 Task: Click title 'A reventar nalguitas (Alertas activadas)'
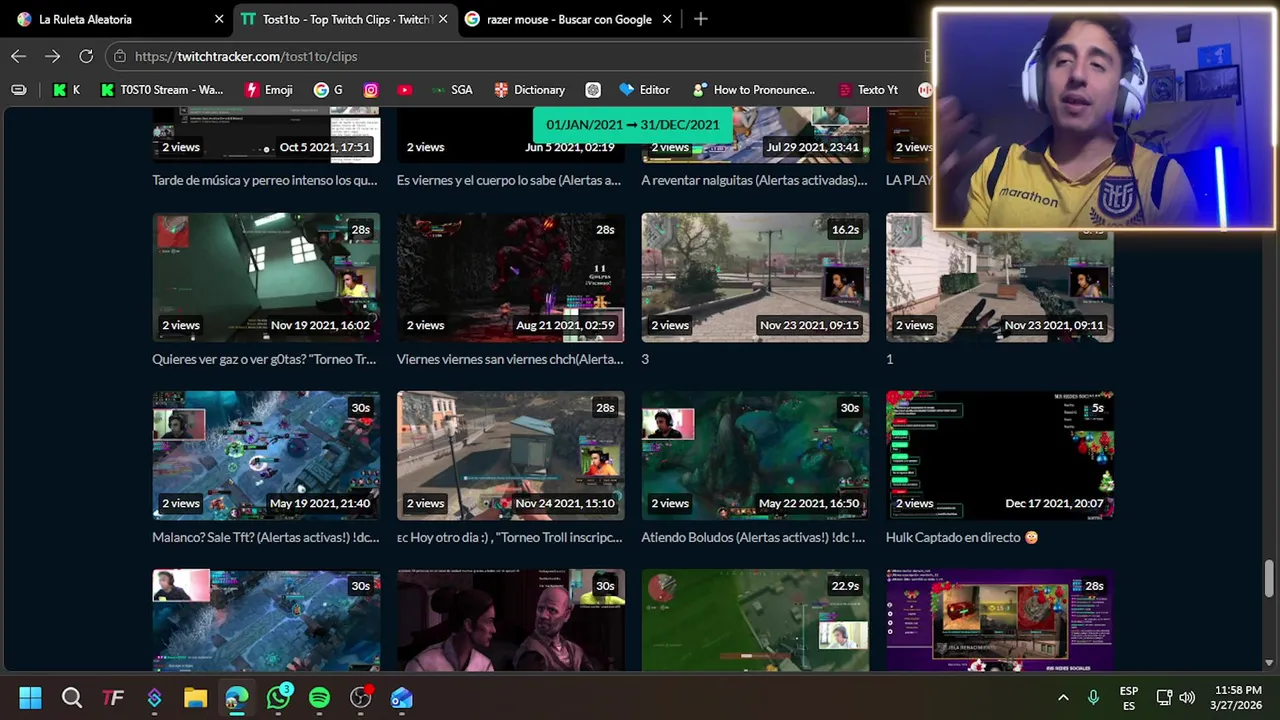[x=754, y=181]
